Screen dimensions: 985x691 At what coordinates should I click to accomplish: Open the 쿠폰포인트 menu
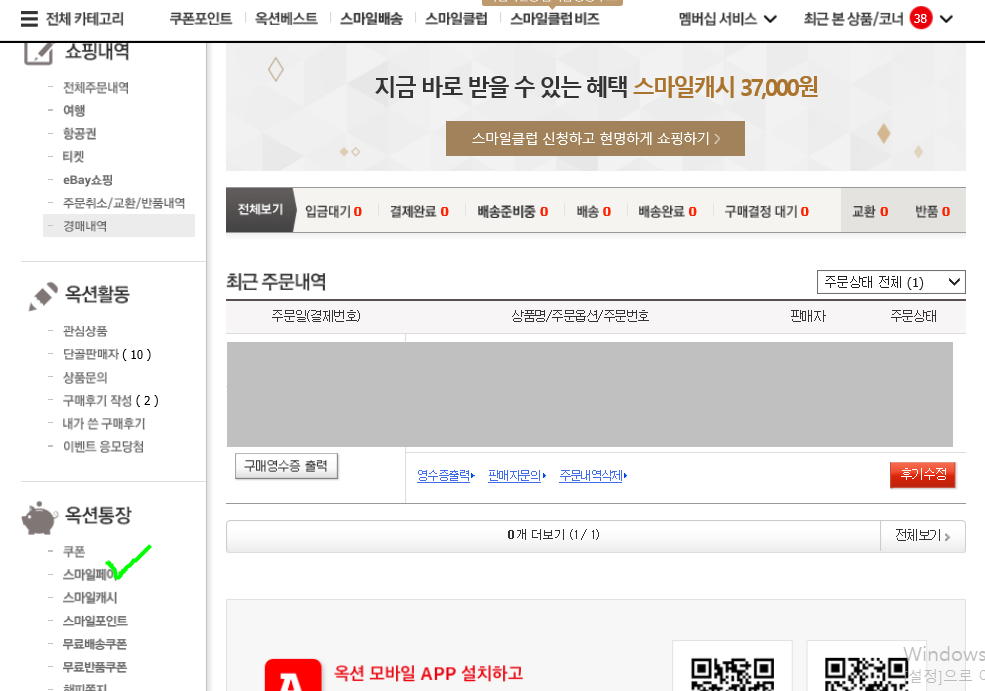[x=200, y=19]
